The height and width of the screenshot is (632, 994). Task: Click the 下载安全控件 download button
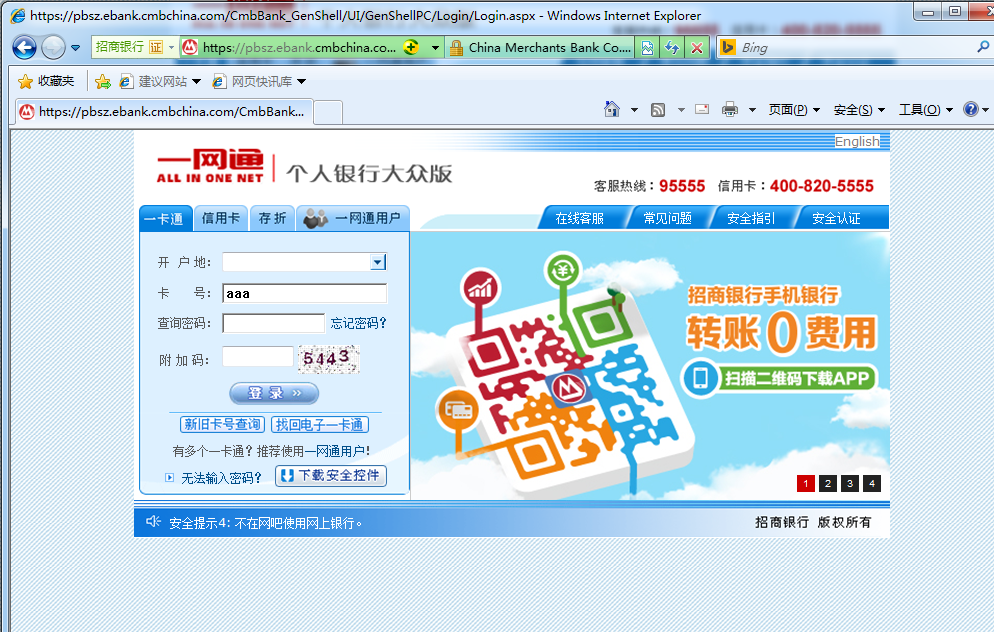(331, 475)
